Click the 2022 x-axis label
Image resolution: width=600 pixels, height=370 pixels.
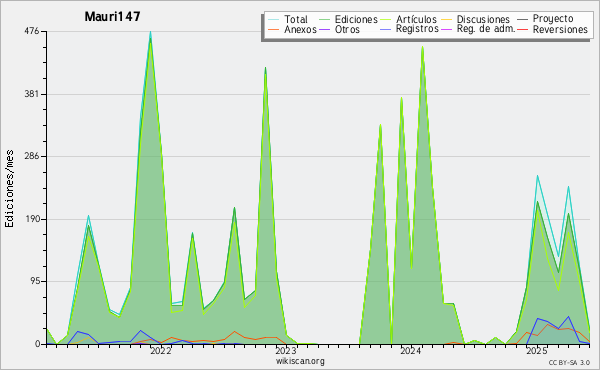160,351
